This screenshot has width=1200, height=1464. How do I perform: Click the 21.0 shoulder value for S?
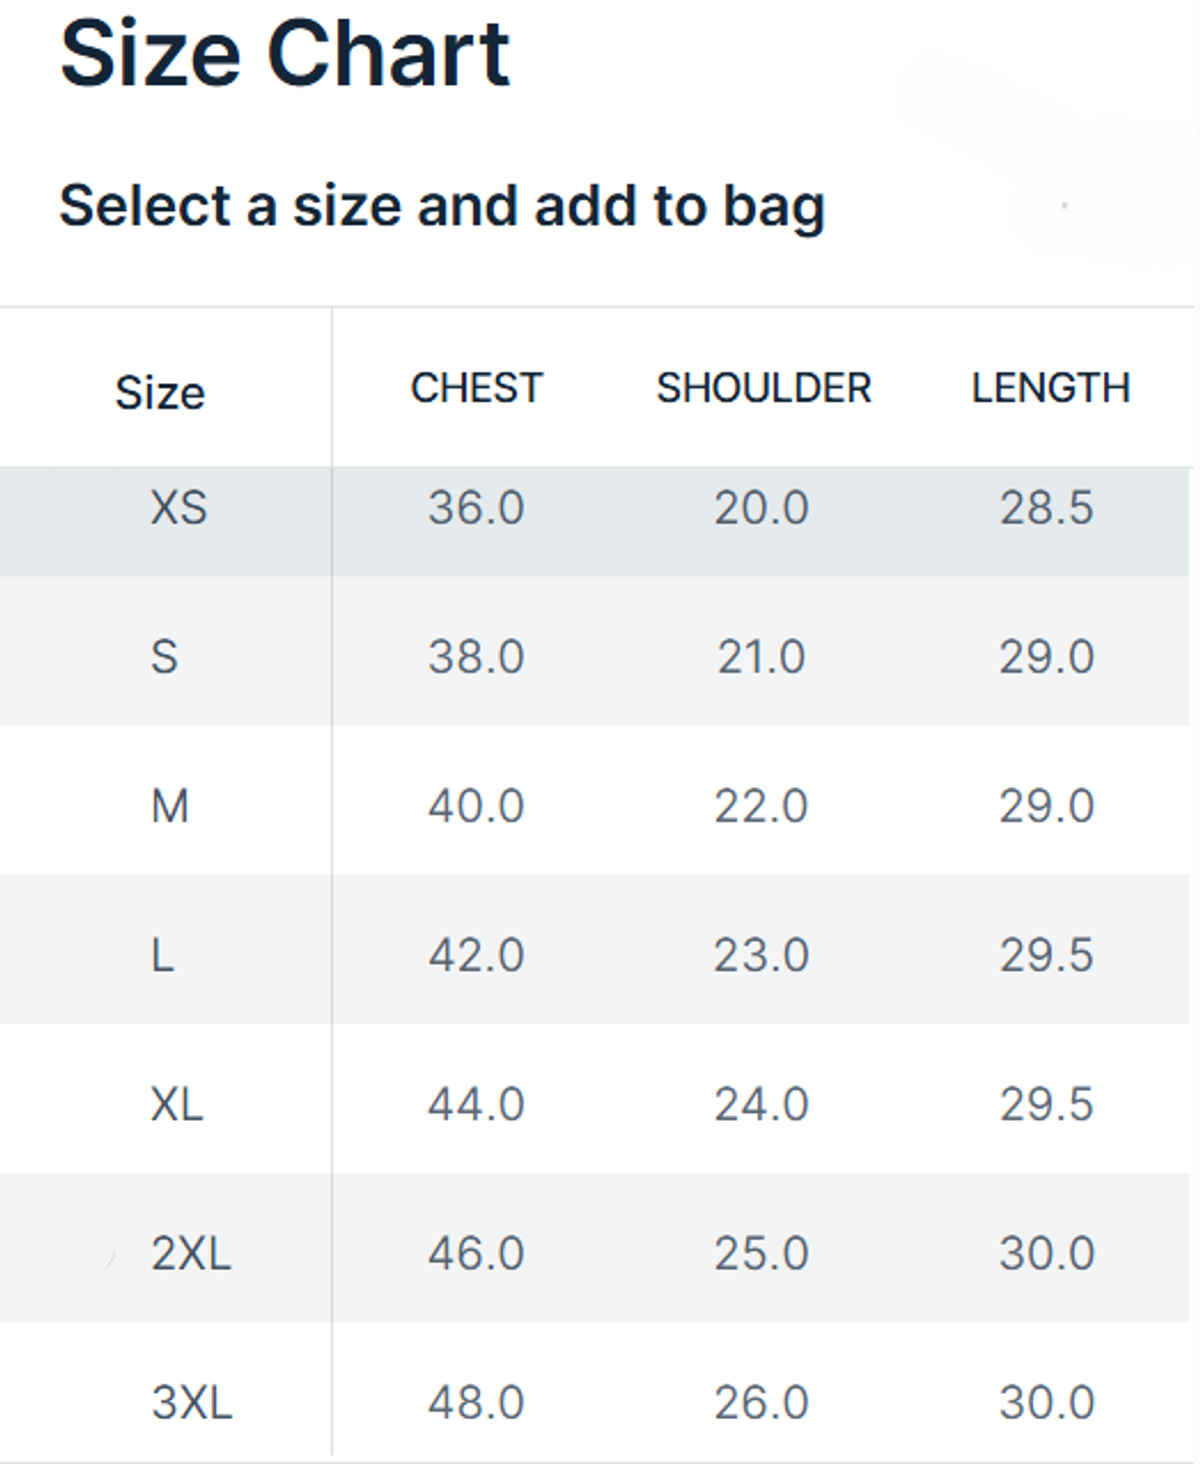[x=761, y=657]
